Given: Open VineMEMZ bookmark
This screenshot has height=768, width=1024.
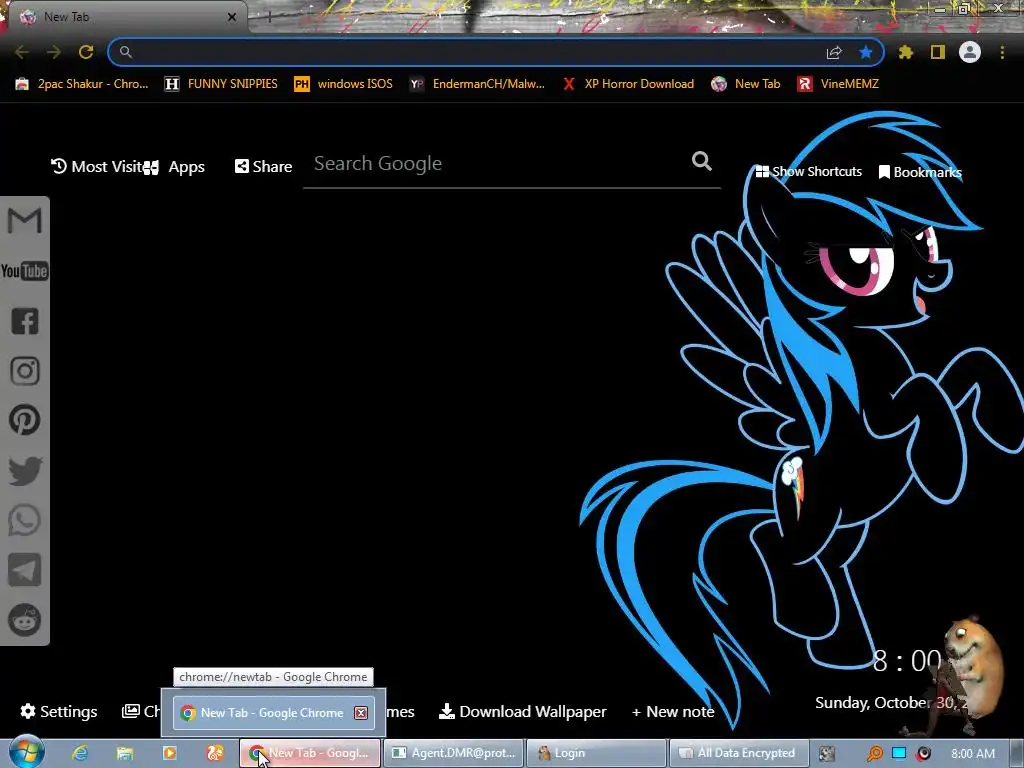Looking at the screenshot, I should point(838,84).
